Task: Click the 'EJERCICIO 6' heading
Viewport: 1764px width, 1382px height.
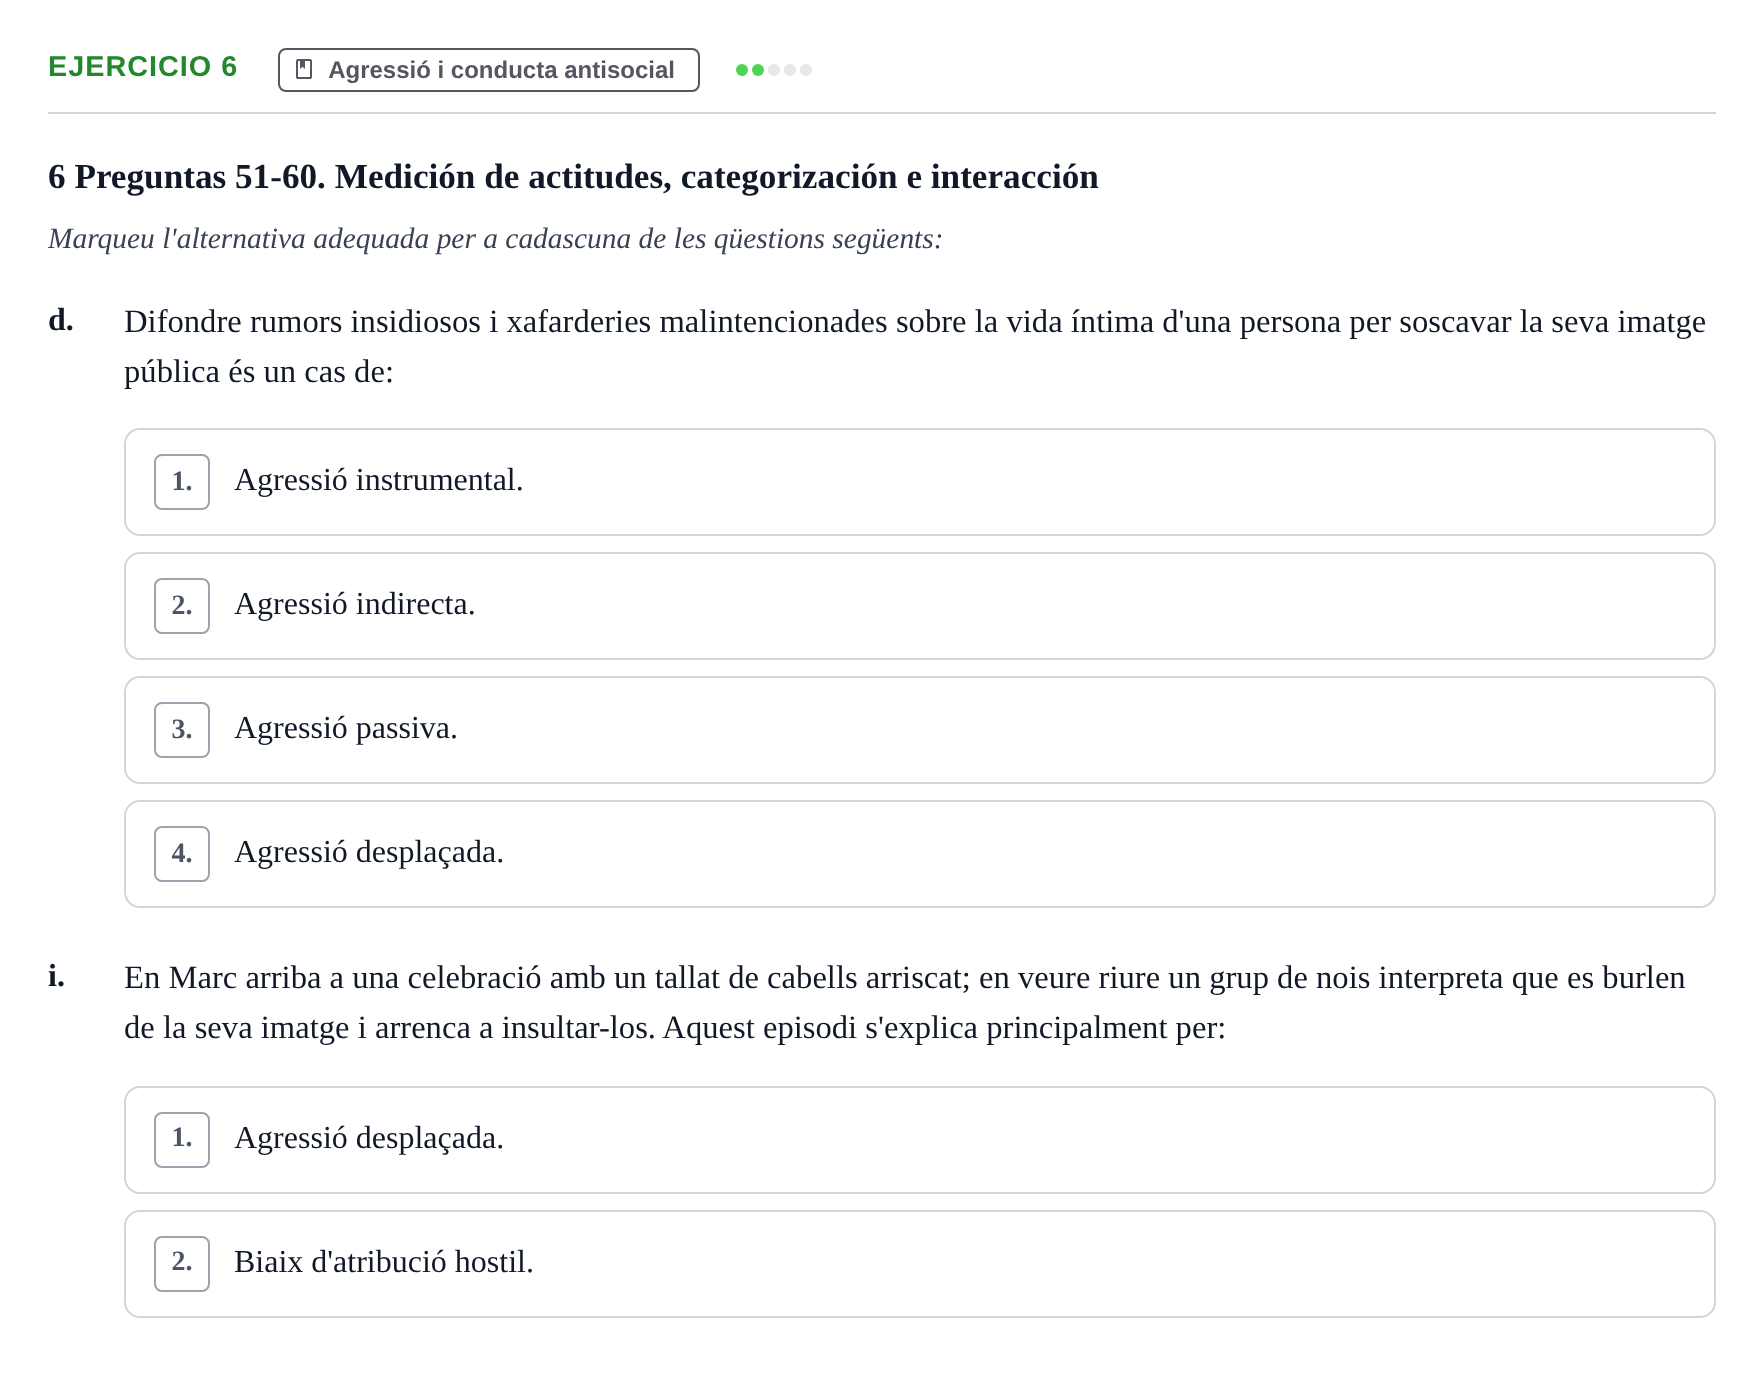Action: click(x=143, y=67)
